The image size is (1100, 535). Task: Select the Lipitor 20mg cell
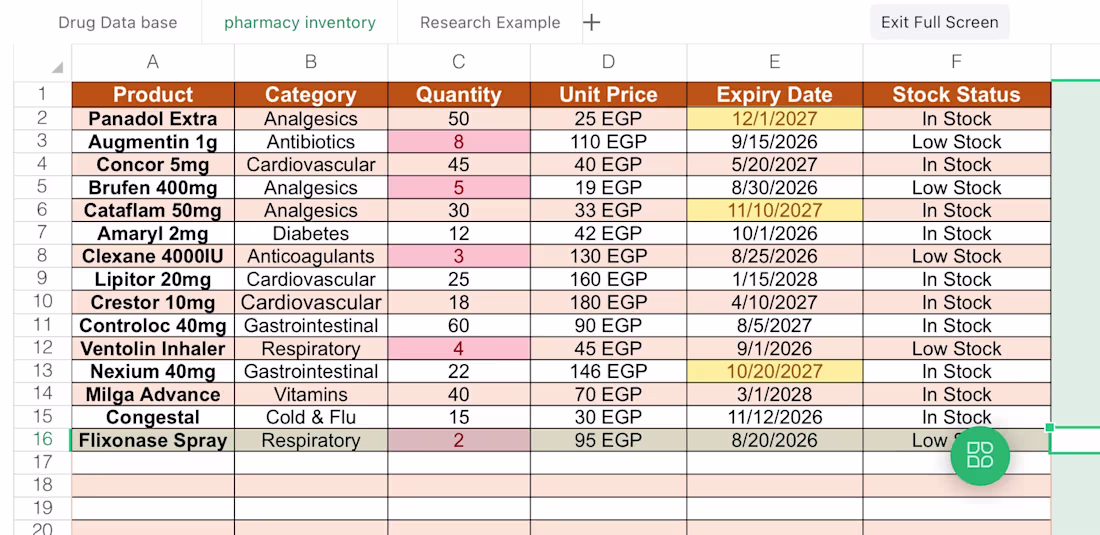coord(153,279)
